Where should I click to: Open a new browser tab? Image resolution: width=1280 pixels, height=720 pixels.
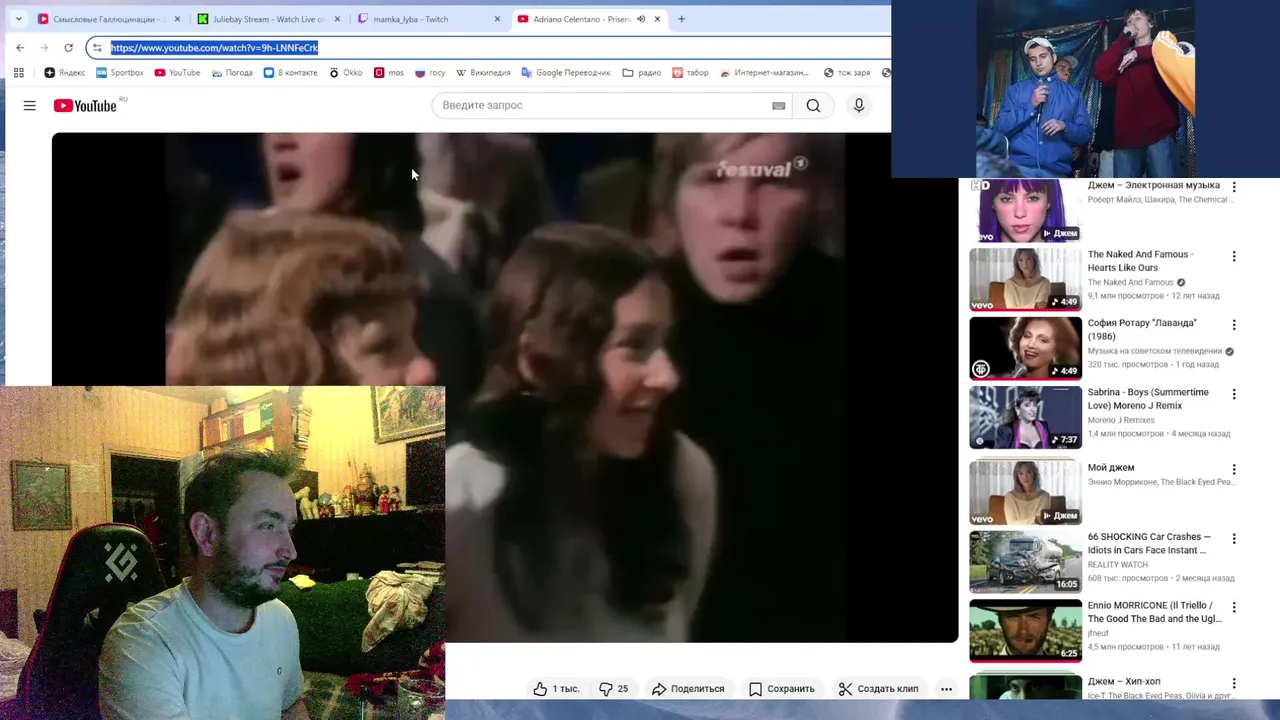(x=681, y=19)
